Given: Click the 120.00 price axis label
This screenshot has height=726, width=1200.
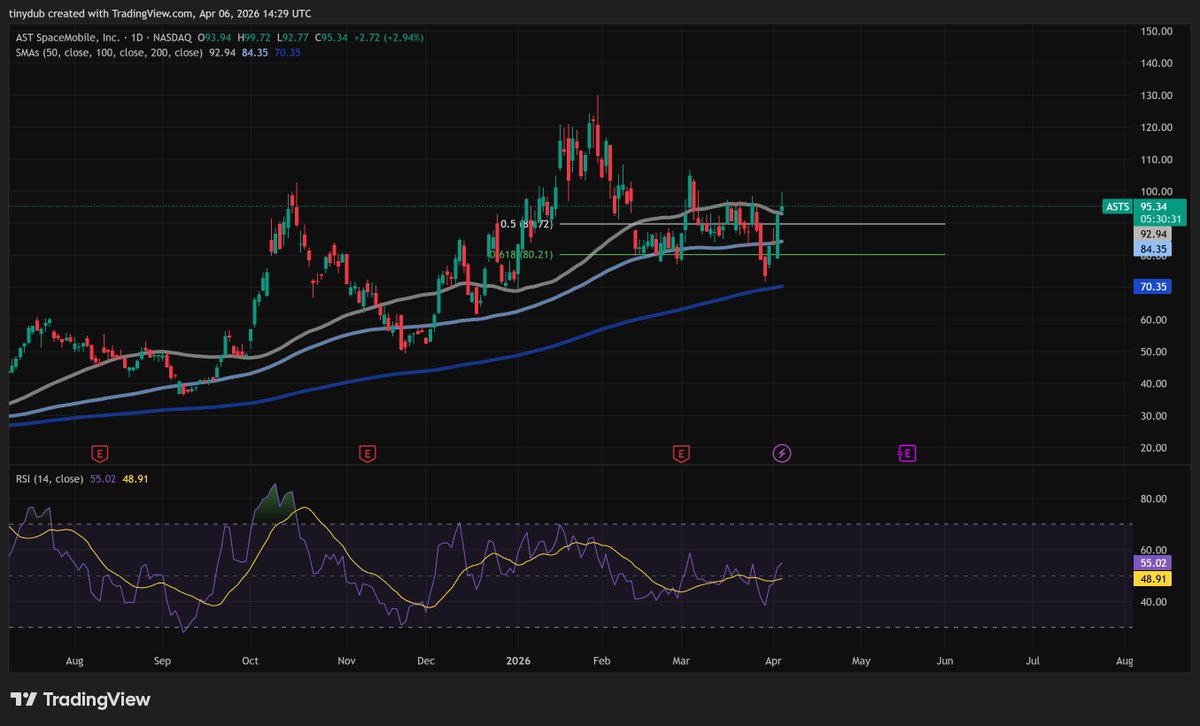Looking at the screenshot, I should [1158, 127].
